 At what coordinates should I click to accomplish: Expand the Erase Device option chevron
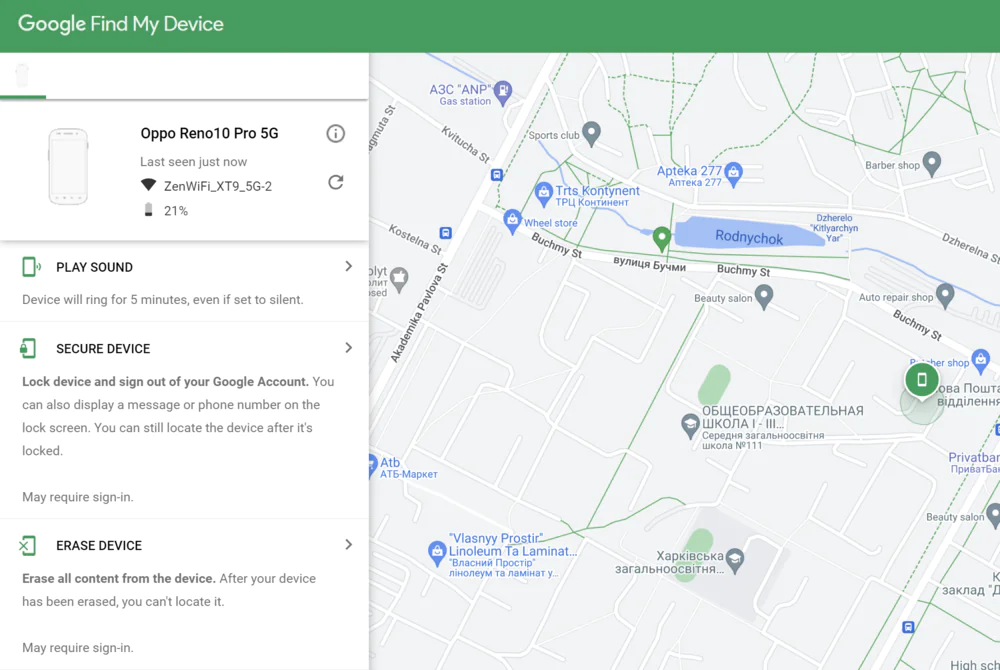point(348,544)
